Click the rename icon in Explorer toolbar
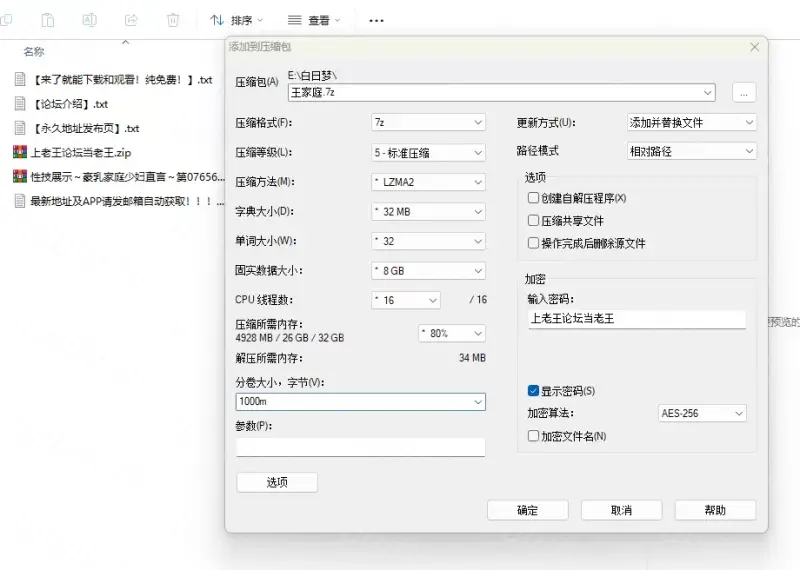Viewport: 800px width, 570px height. coord(89,20)
